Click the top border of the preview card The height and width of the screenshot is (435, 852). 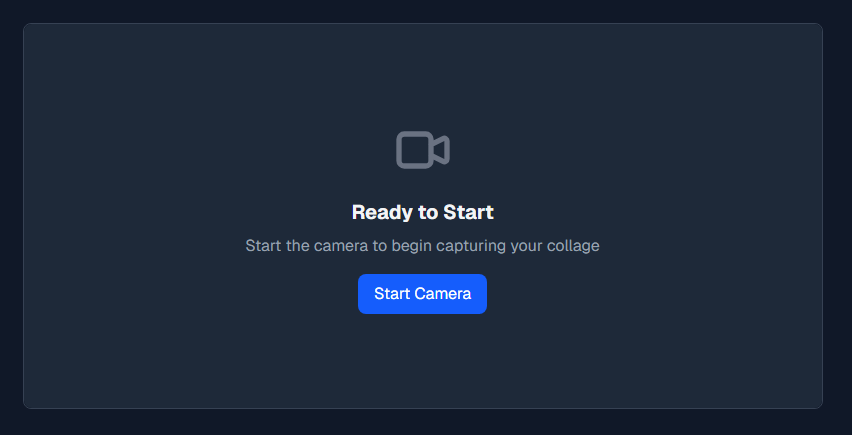point(423,23)
